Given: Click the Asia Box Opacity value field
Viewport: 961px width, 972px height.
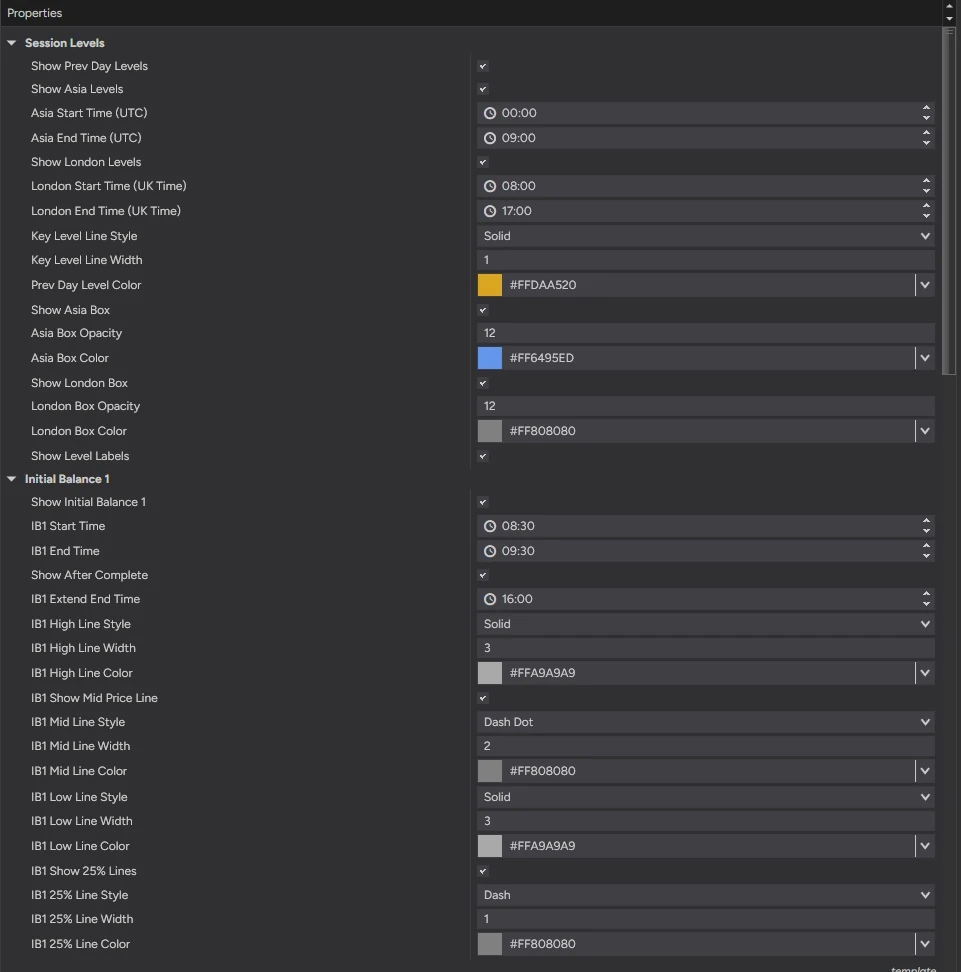Looking at the screenshot, I should 706,333.
